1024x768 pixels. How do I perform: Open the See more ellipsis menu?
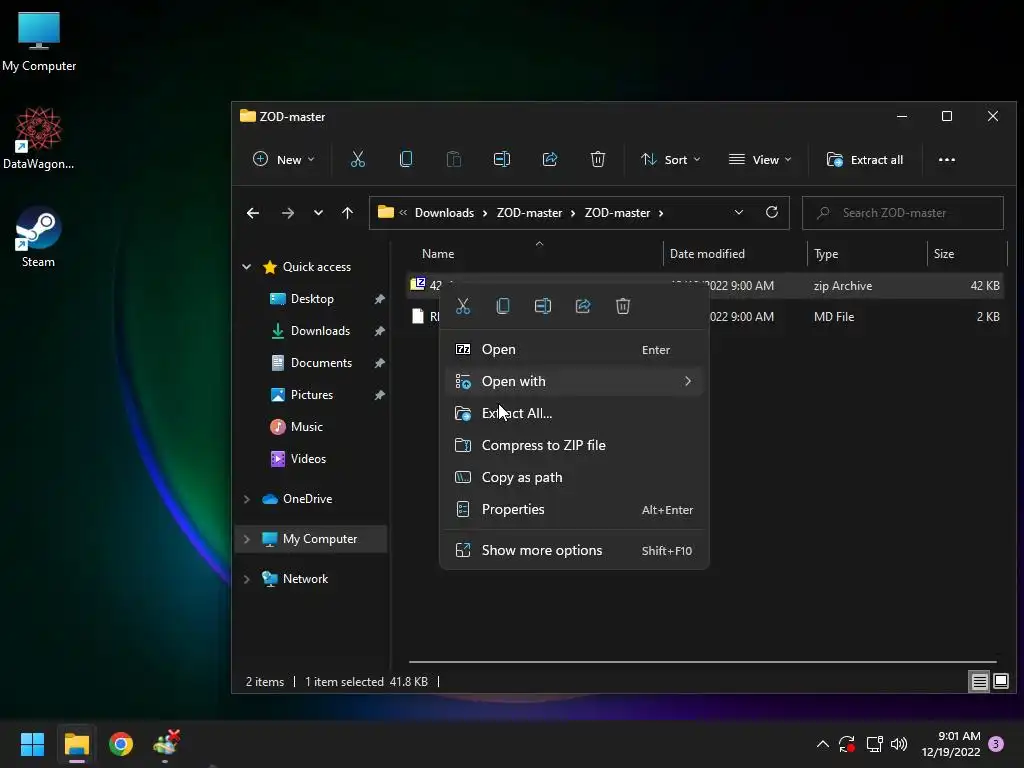[x=947, y=160]
